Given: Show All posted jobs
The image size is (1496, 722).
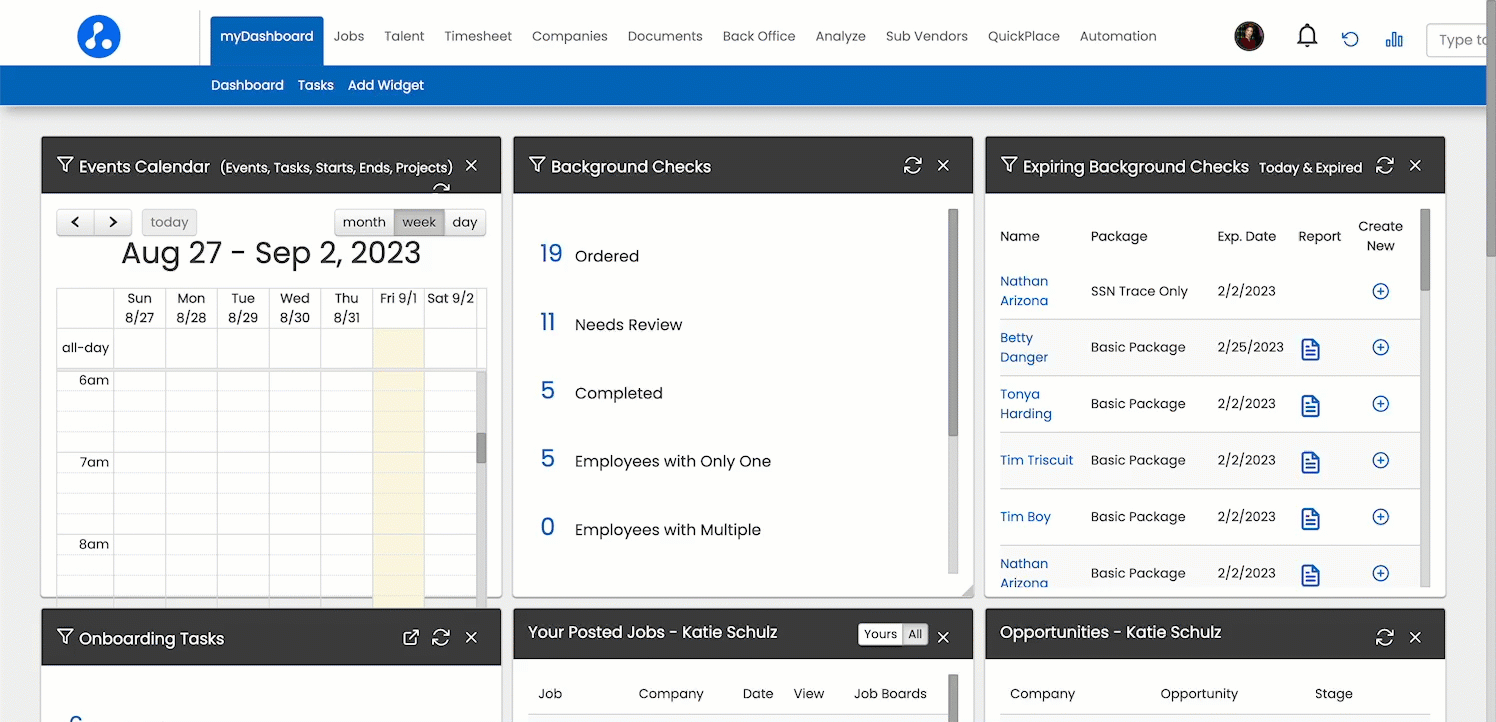Looking at the screenshot, I should tap(915, 634).
